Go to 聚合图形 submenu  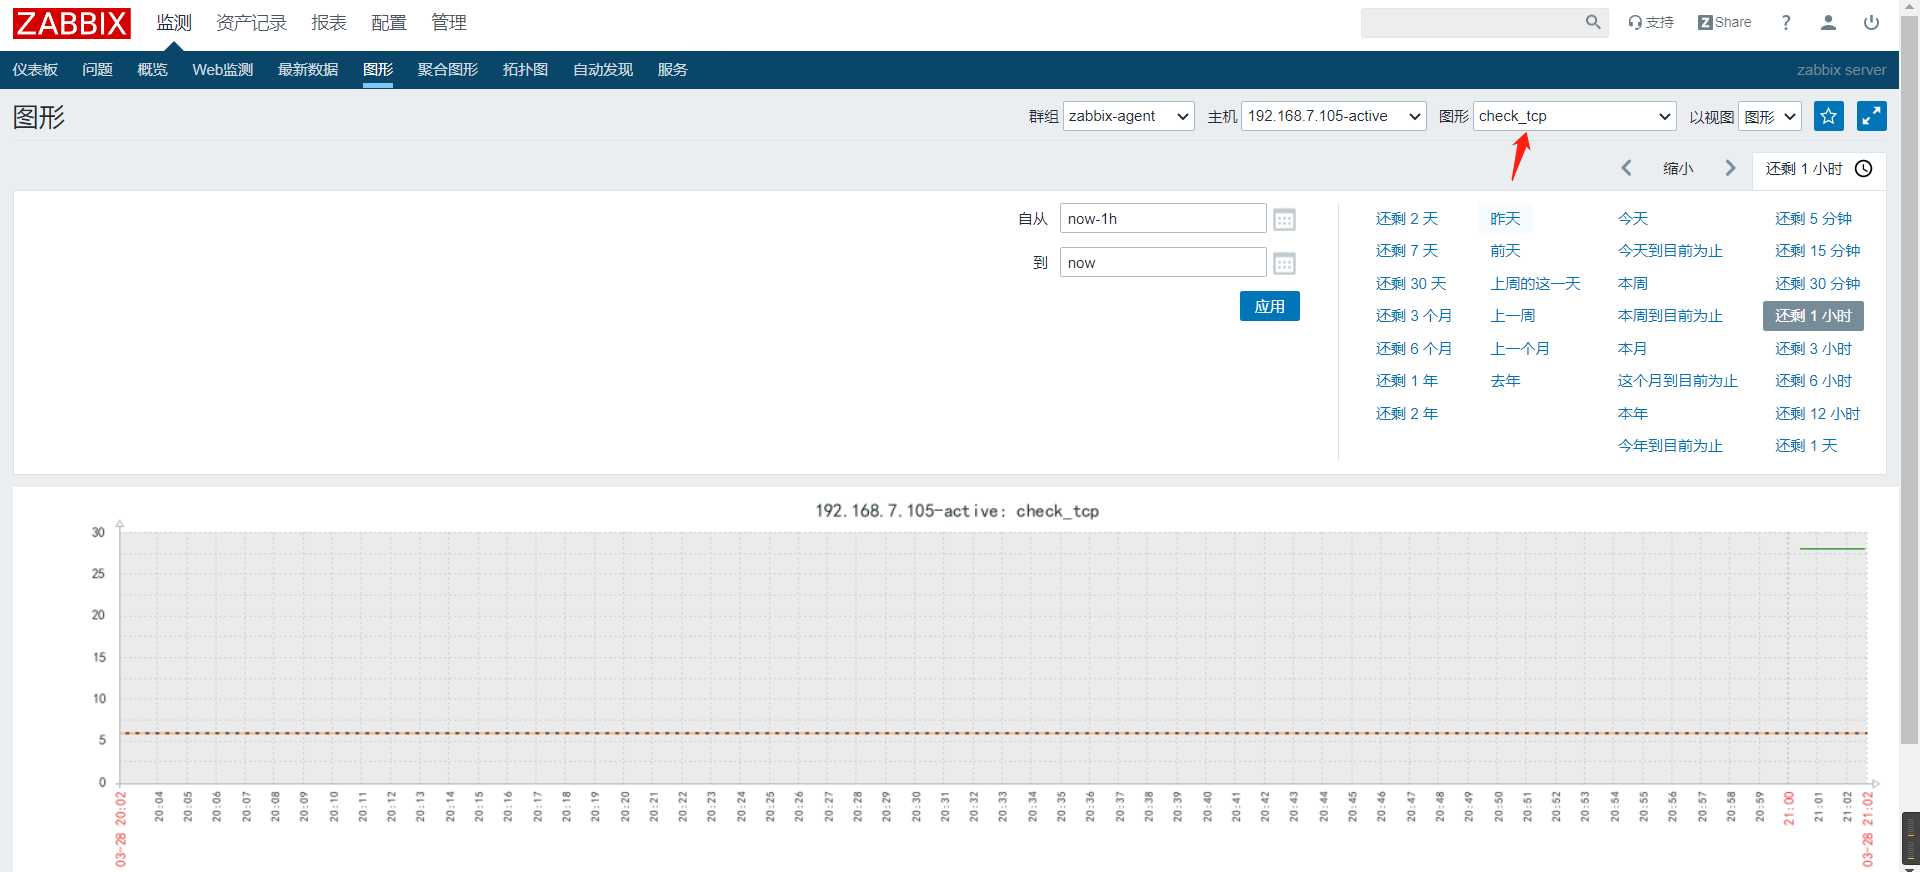tap(448, 70)
